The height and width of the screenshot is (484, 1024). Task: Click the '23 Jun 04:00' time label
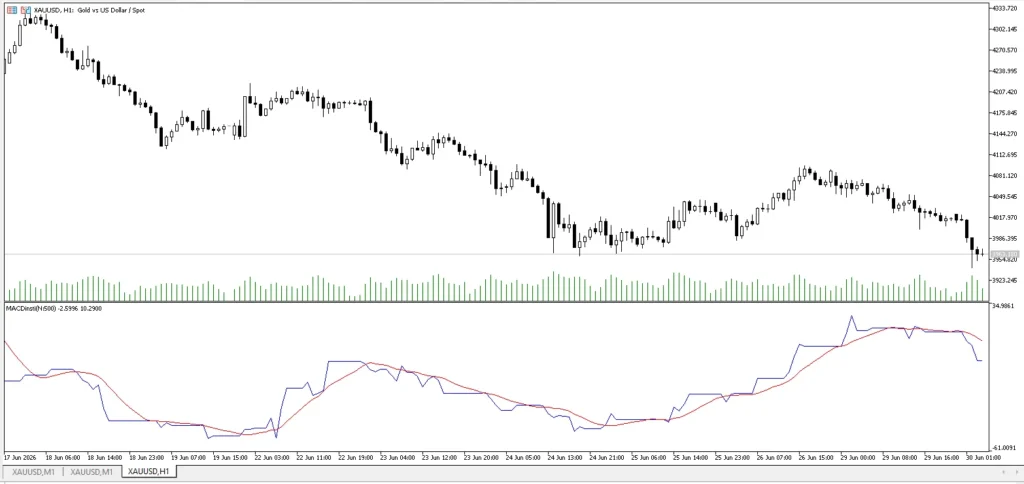396,457
